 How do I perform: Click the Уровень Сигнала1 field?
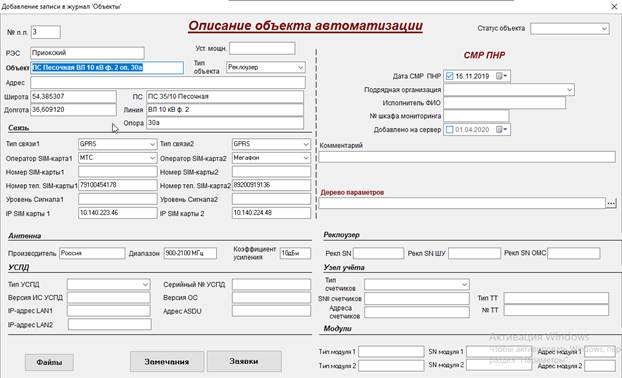pyautogui.click(x=117, y=199)
